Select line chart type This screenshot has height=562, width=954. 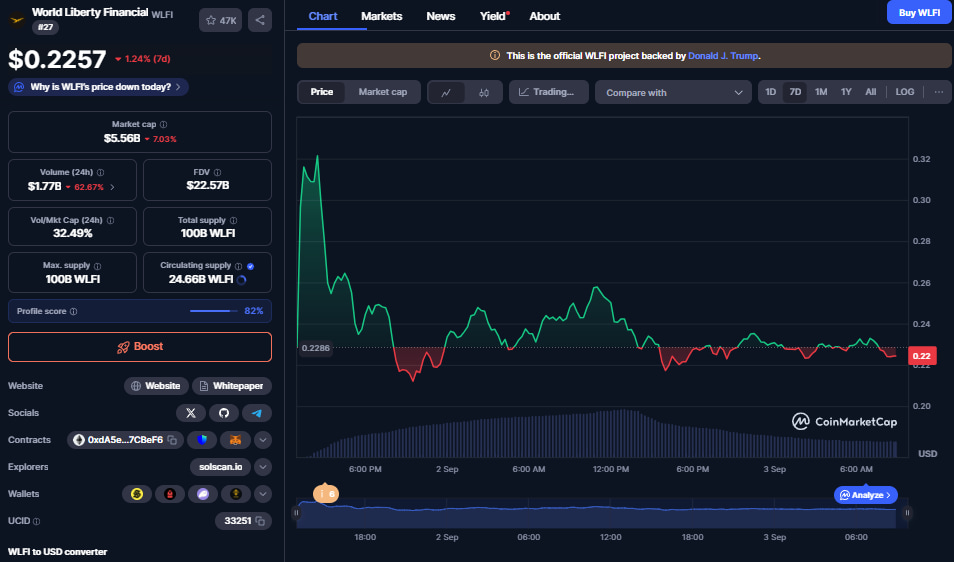(446, 92)
